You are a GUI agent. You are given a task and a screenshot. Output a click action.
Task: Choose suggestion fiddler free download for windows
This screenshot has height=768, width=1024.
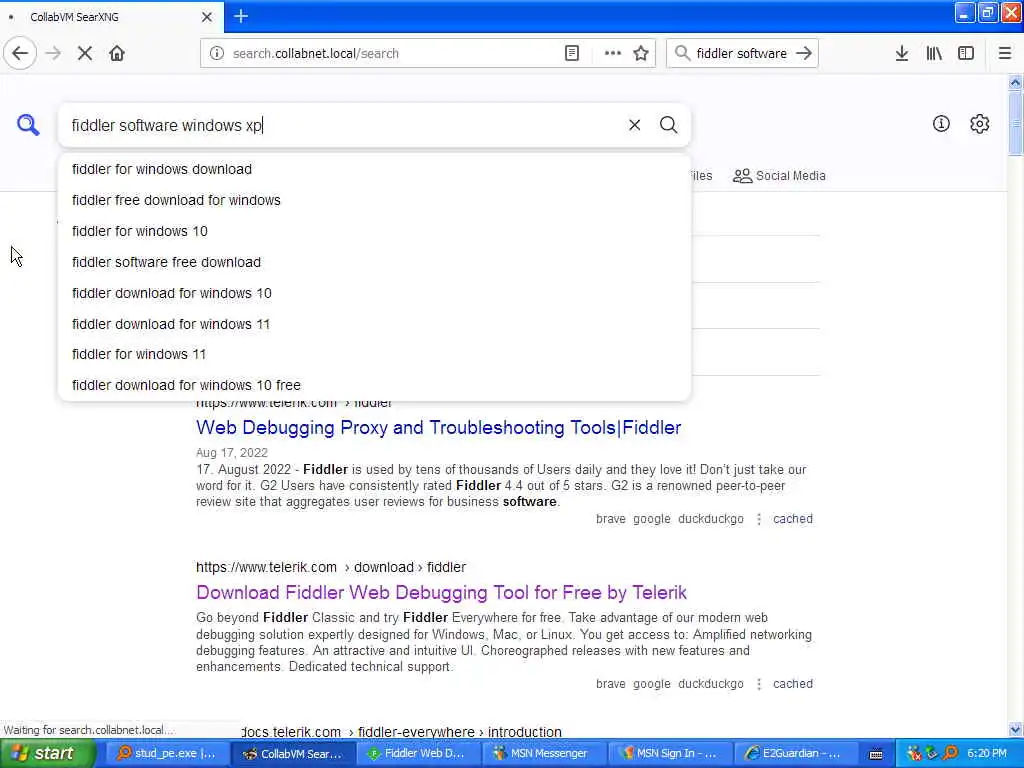pyautogui.click(x=374, y=200)
